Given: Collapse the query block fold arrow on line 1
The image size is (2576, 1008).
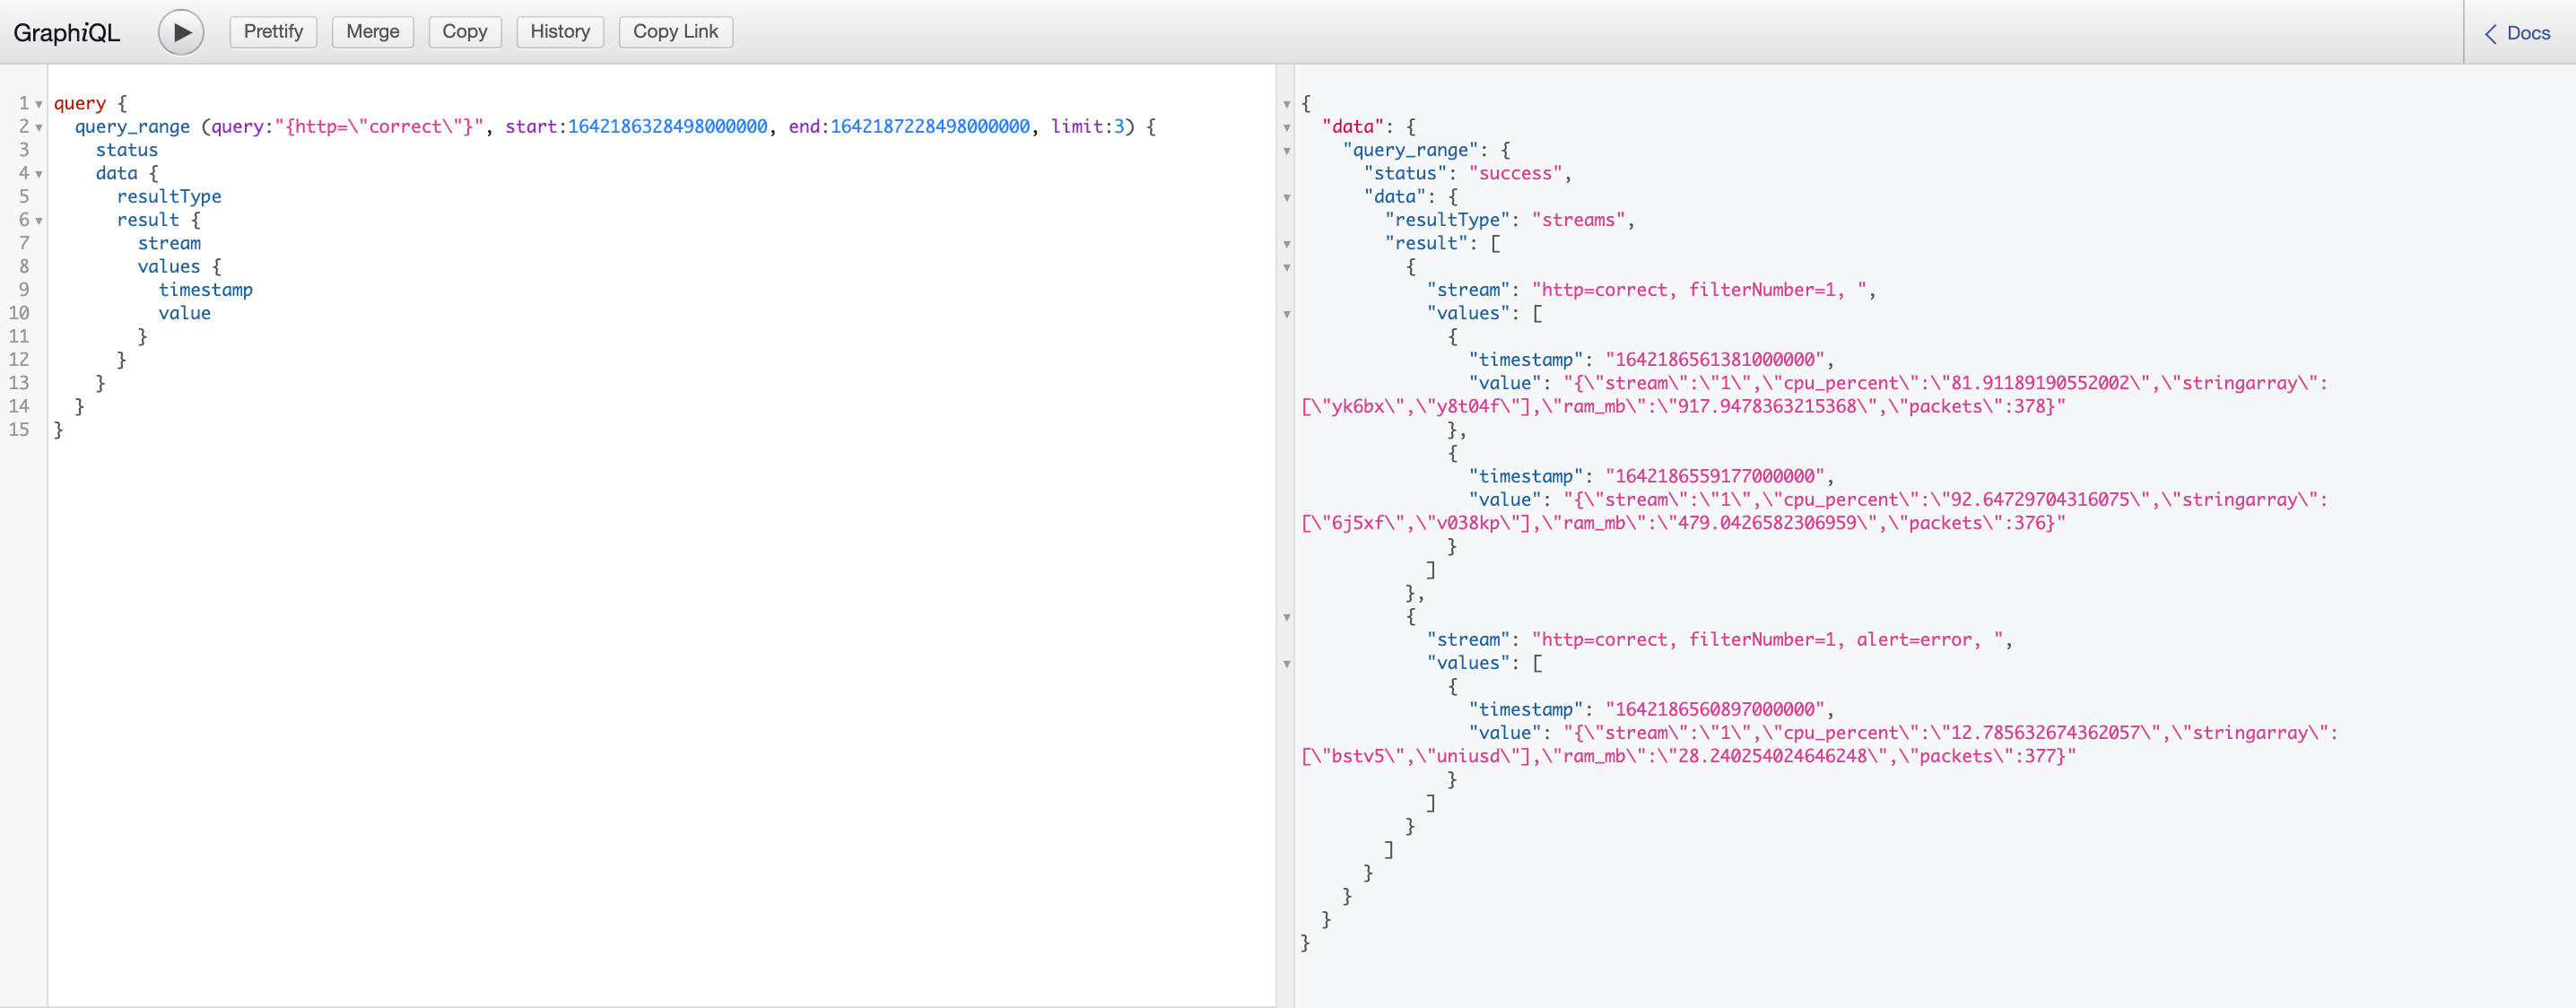Looking at the screenshot, I should (39, 104).
